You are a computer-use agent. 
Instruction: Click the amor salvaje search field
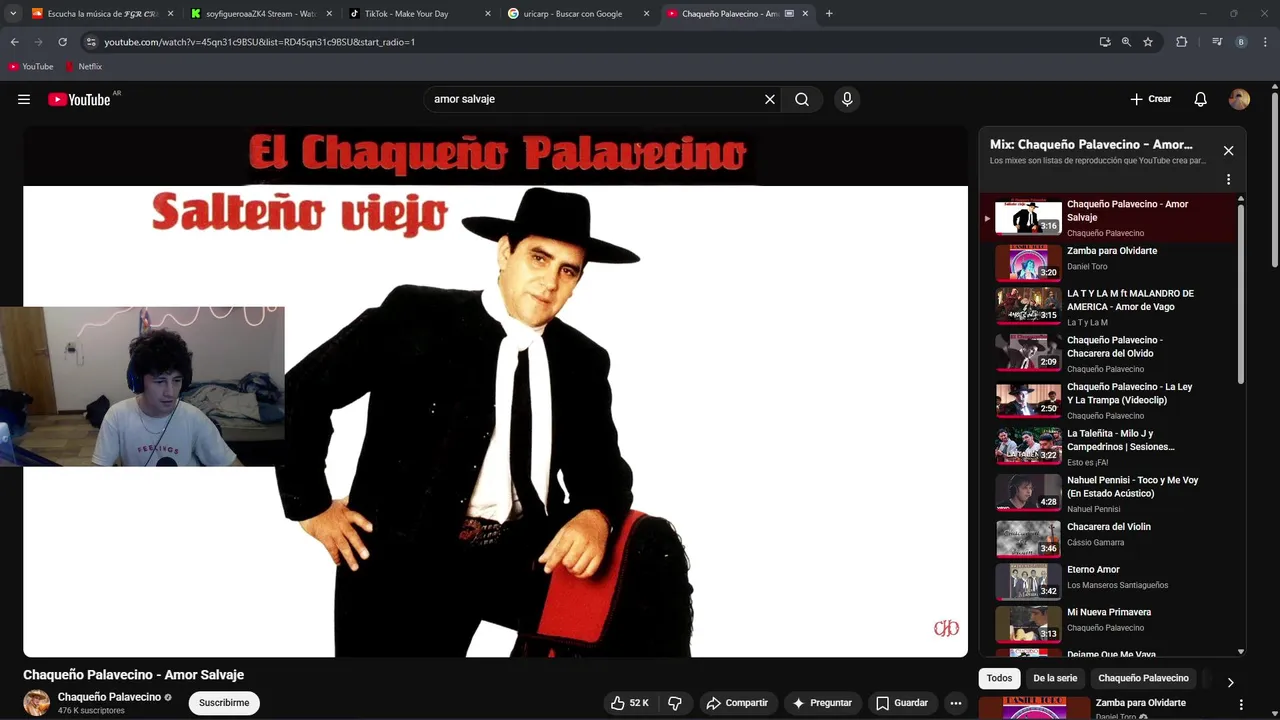coord(595,99)
